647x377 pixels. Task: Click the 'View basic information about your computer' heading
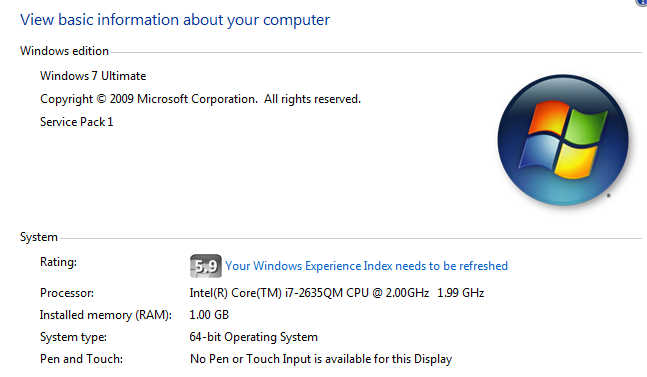pos(175,20)
